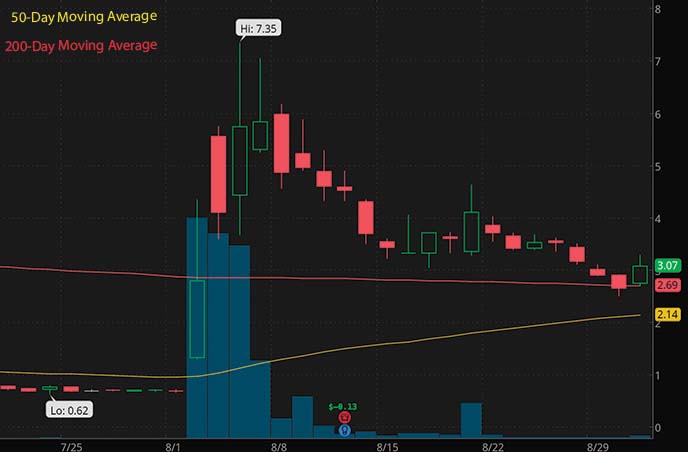
Task: Click the red 2.69 moving average tag
Action: (667, 285)
